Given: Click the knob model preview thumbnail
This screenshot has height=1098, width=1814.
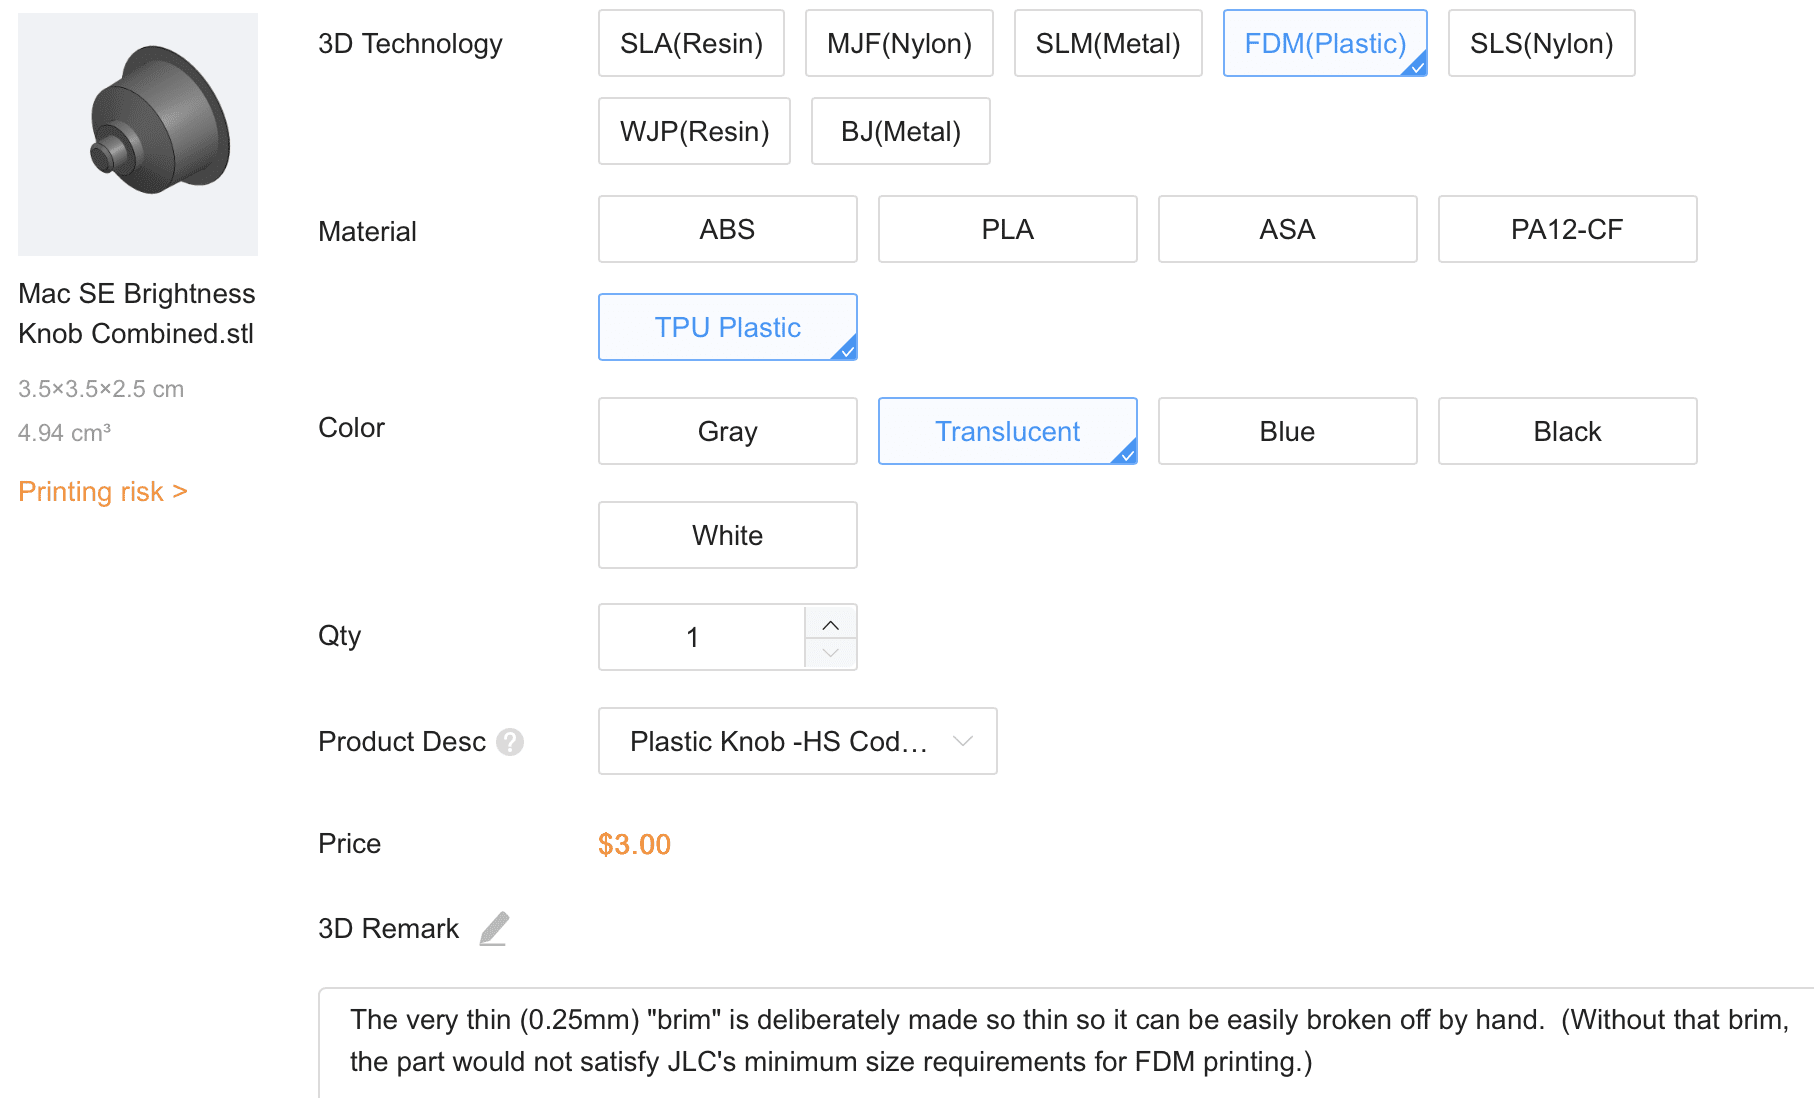Looking at the screenshot, I should 138,134.
